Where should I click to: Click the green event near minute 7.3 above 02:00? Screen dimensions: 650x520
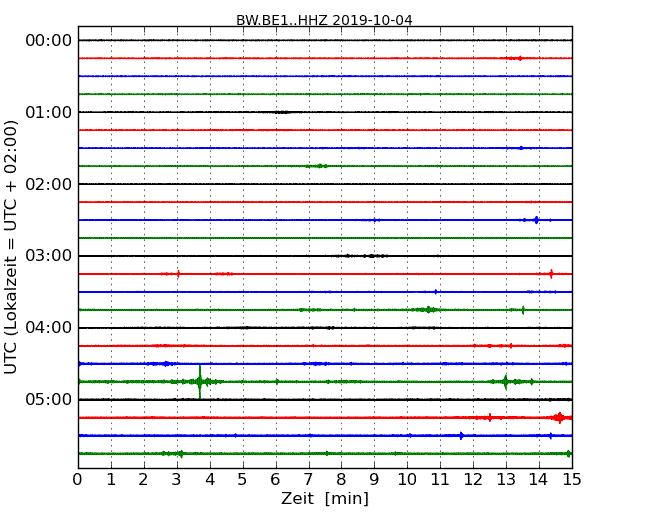(x=319, y=166)
